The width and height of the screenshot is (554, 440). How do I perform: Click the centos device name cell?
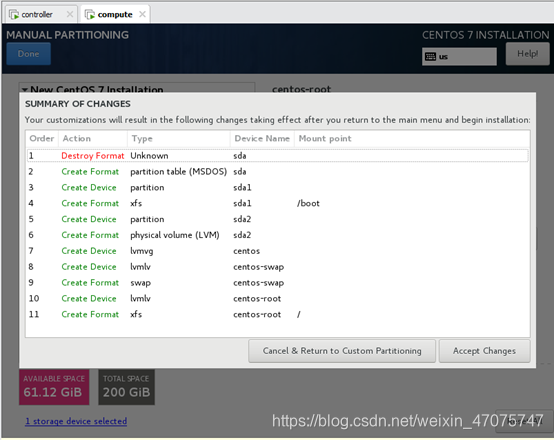pos(246,251)
